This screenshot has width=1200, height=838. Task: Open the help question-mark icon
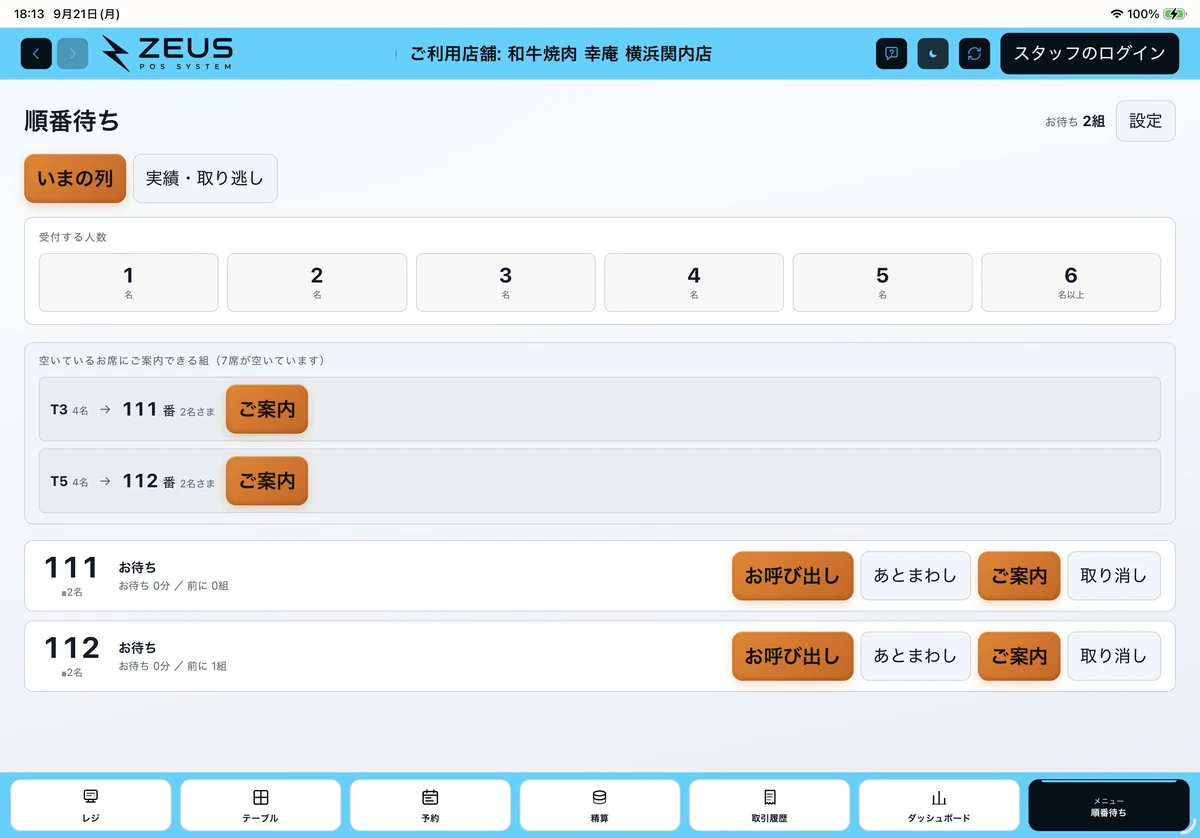point(891,53)
